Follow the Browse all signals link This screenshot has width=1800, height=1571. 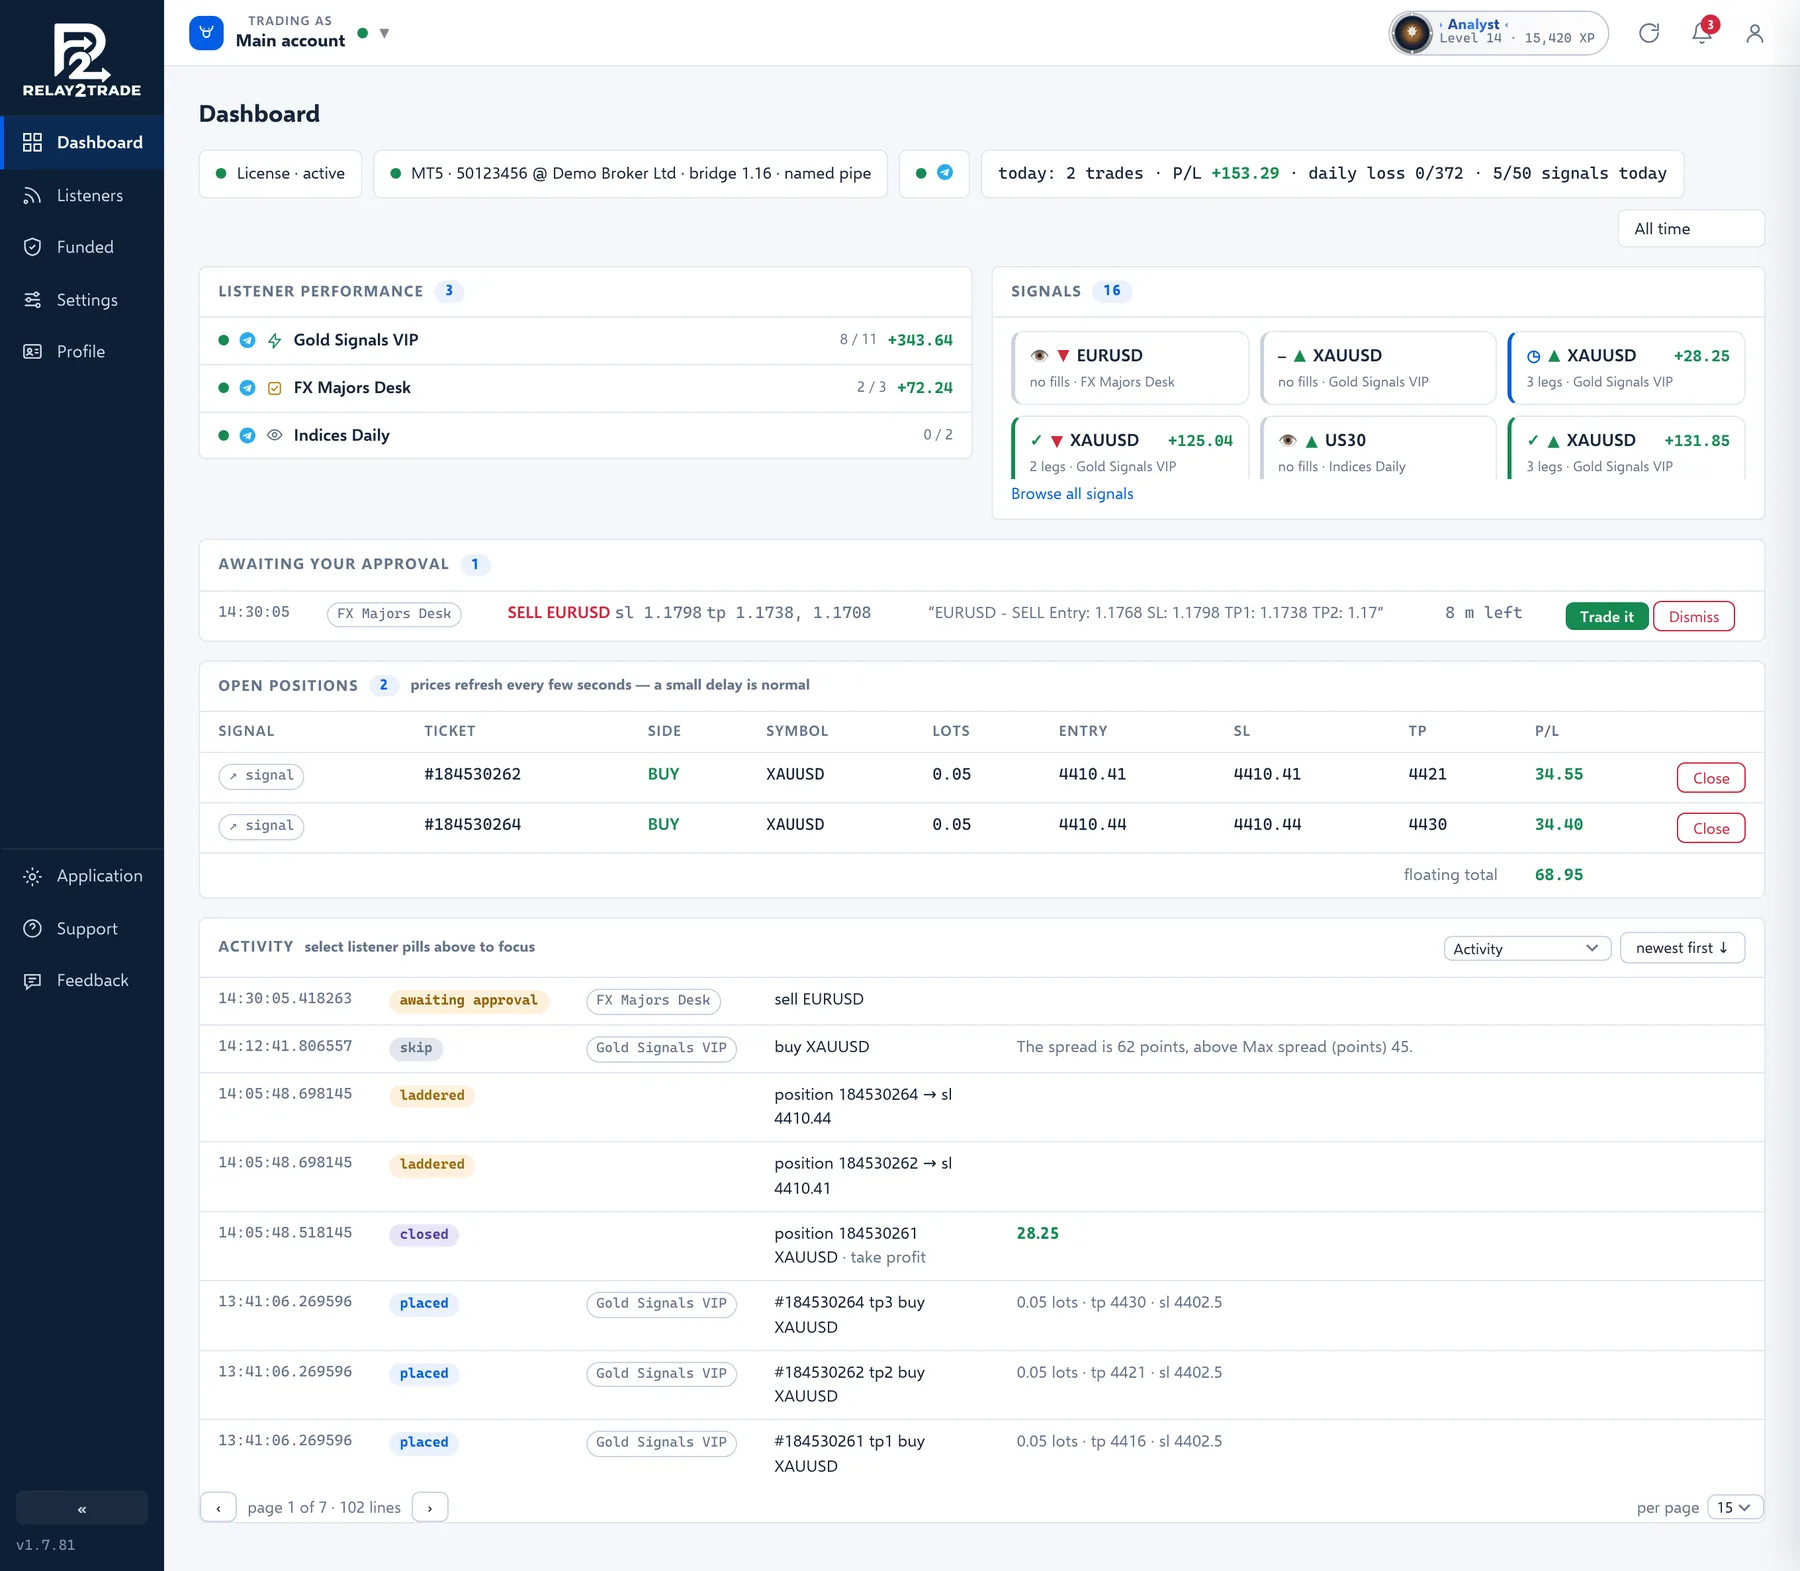[1072, 494]
